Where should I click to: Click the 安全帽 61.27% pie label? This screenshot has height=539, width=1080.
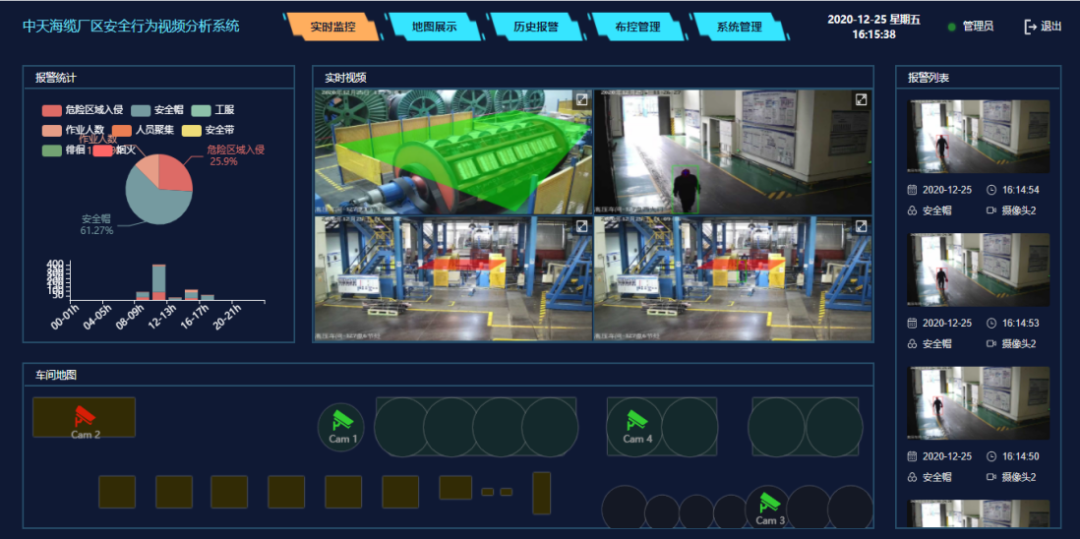(97, 224)
